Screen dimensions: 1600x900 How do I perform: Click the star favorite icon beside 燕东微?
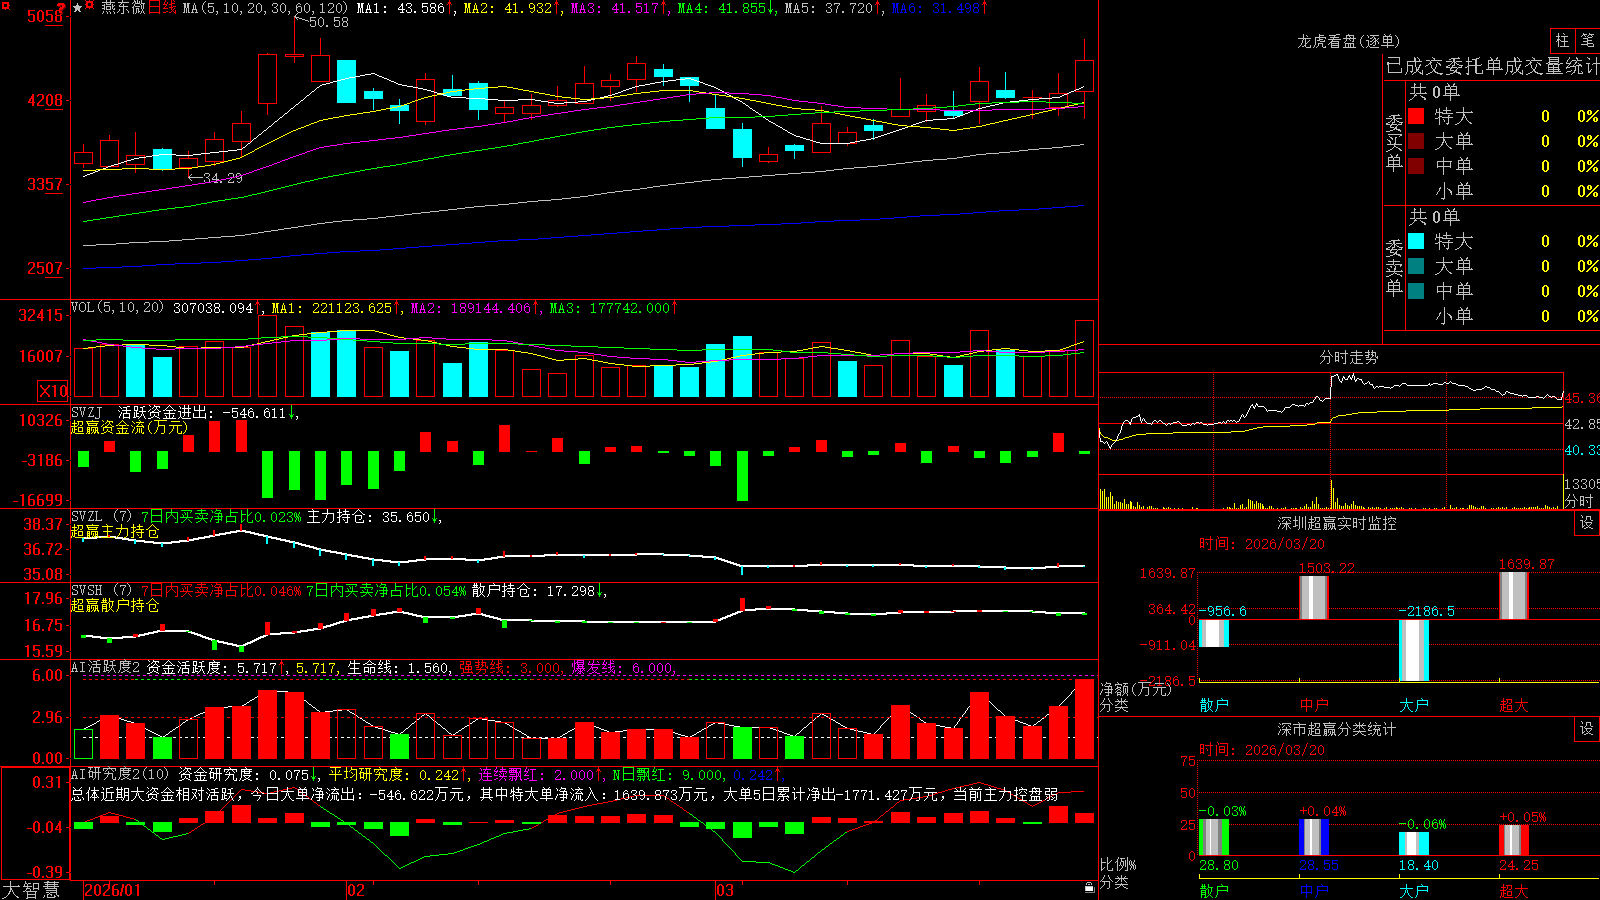pyautogui.click(x=77, y=8)
